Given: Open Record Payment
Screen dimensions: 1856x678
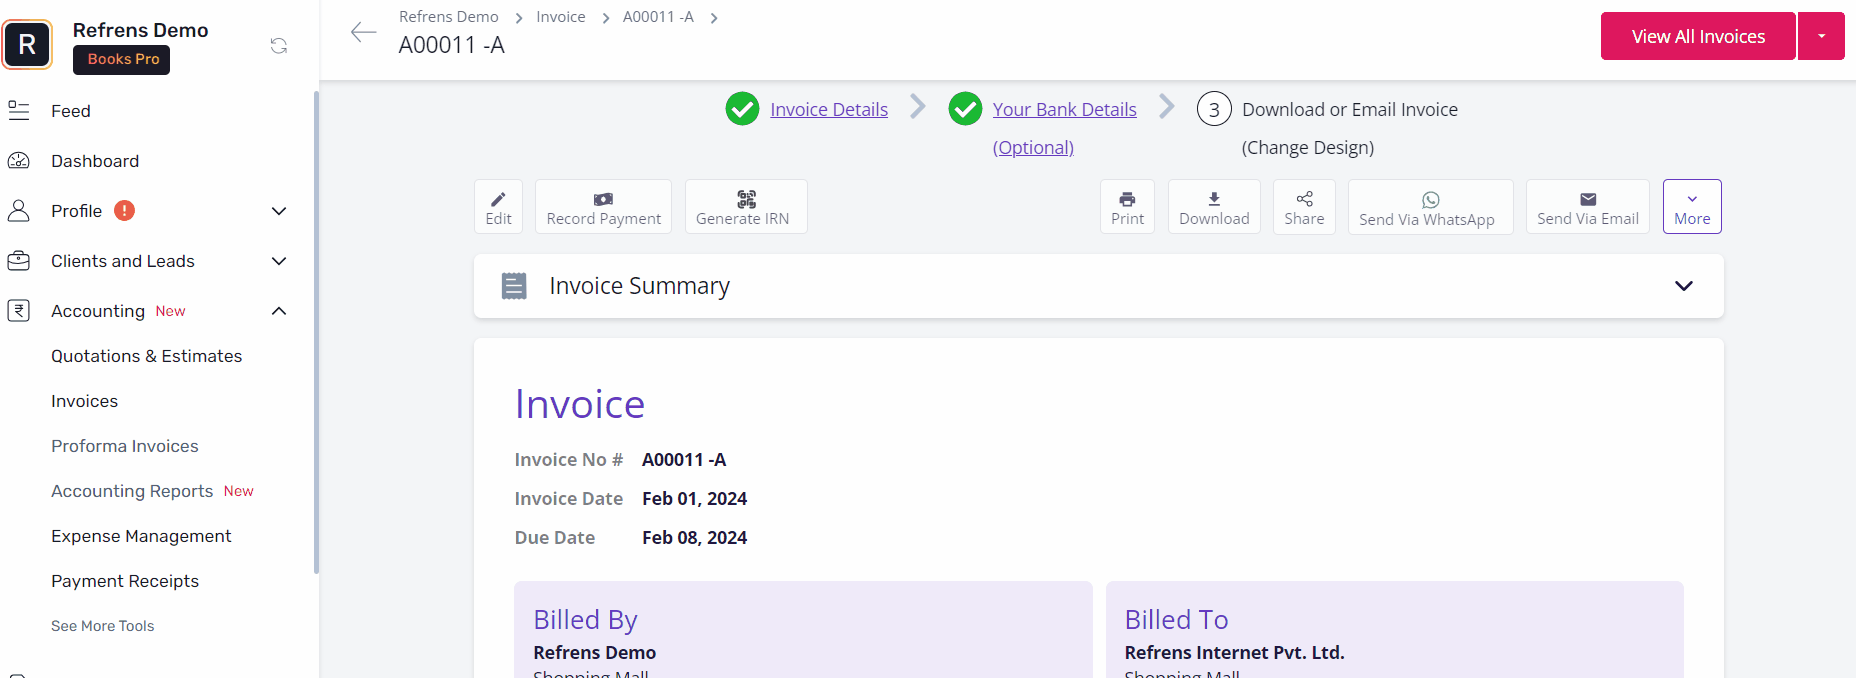Looking at the screenshot, I should (604, 207).
